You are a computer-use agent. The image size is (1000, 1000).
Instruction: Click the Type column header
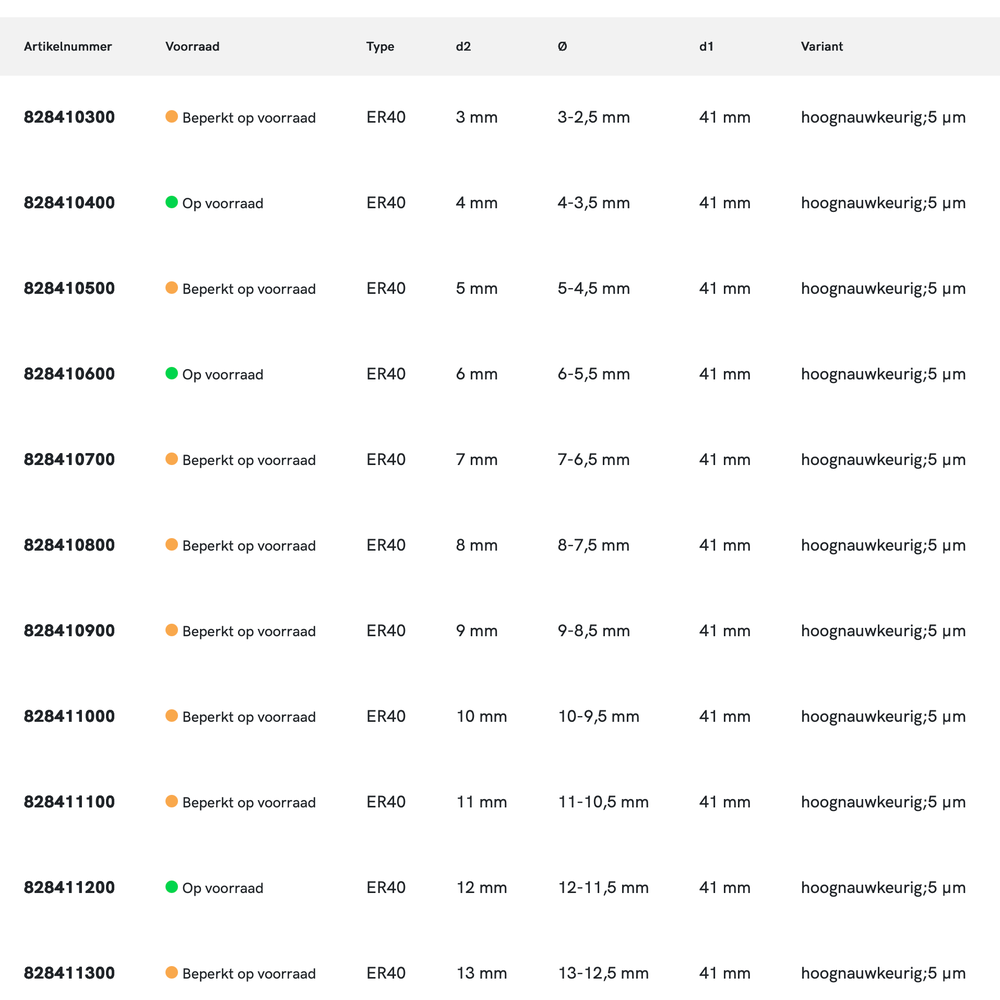click(x=380, y=47)
